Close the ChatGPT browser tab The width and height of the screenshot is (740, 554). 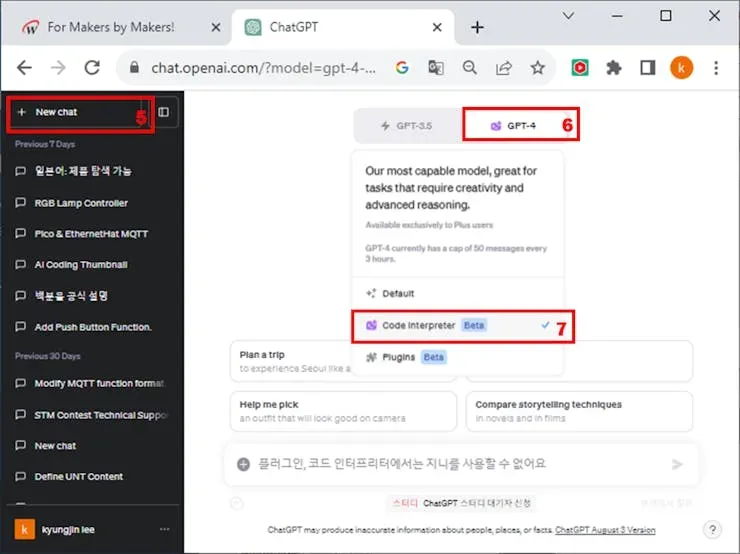click(x=437, y=27)
